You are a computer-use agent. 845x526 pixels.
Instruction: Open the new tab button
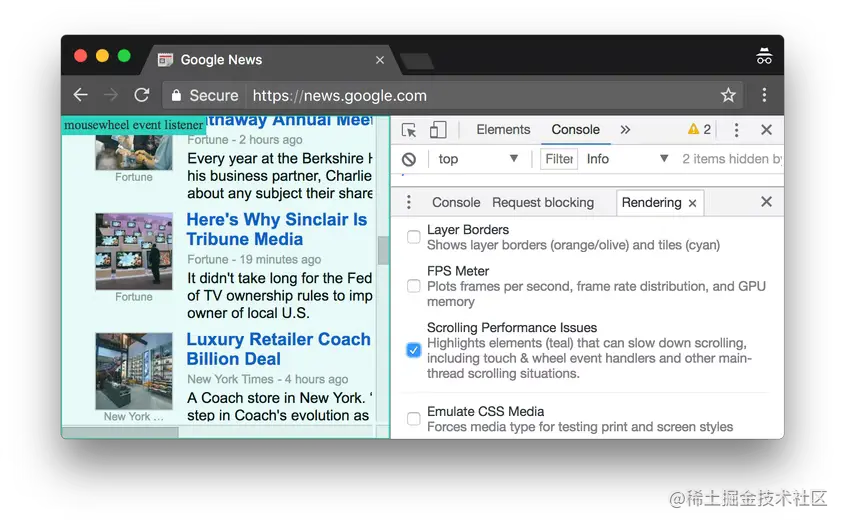(417, 61)
